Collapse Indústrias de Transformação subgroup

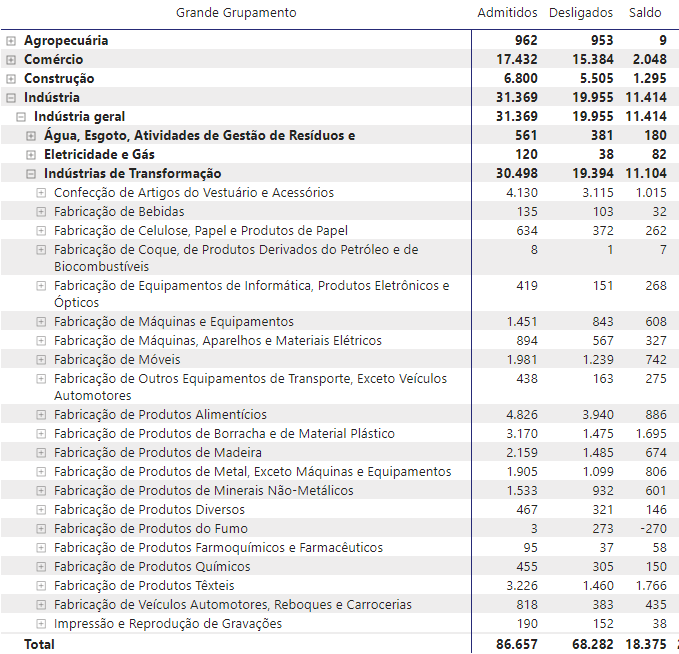[31, 174]
